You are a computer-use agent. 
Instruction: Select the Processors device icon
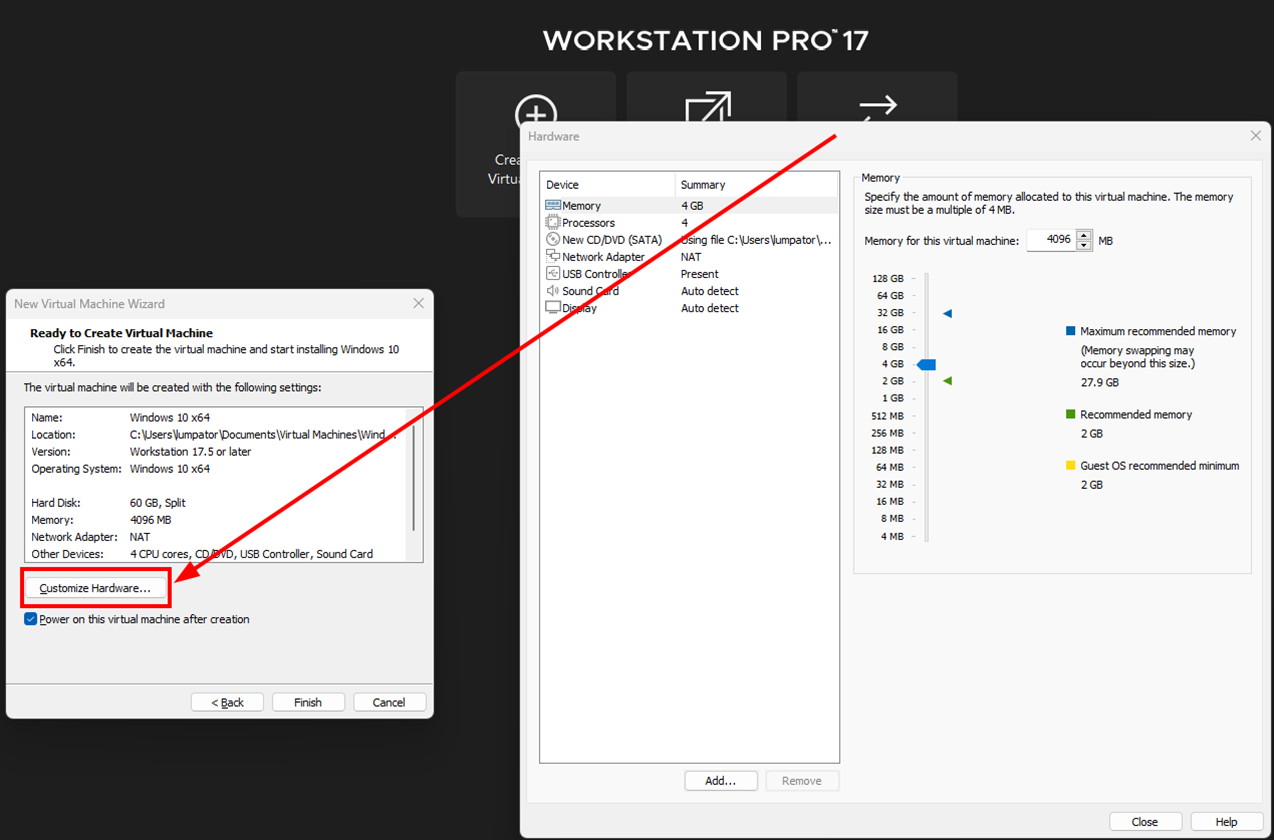coord(553,223)
